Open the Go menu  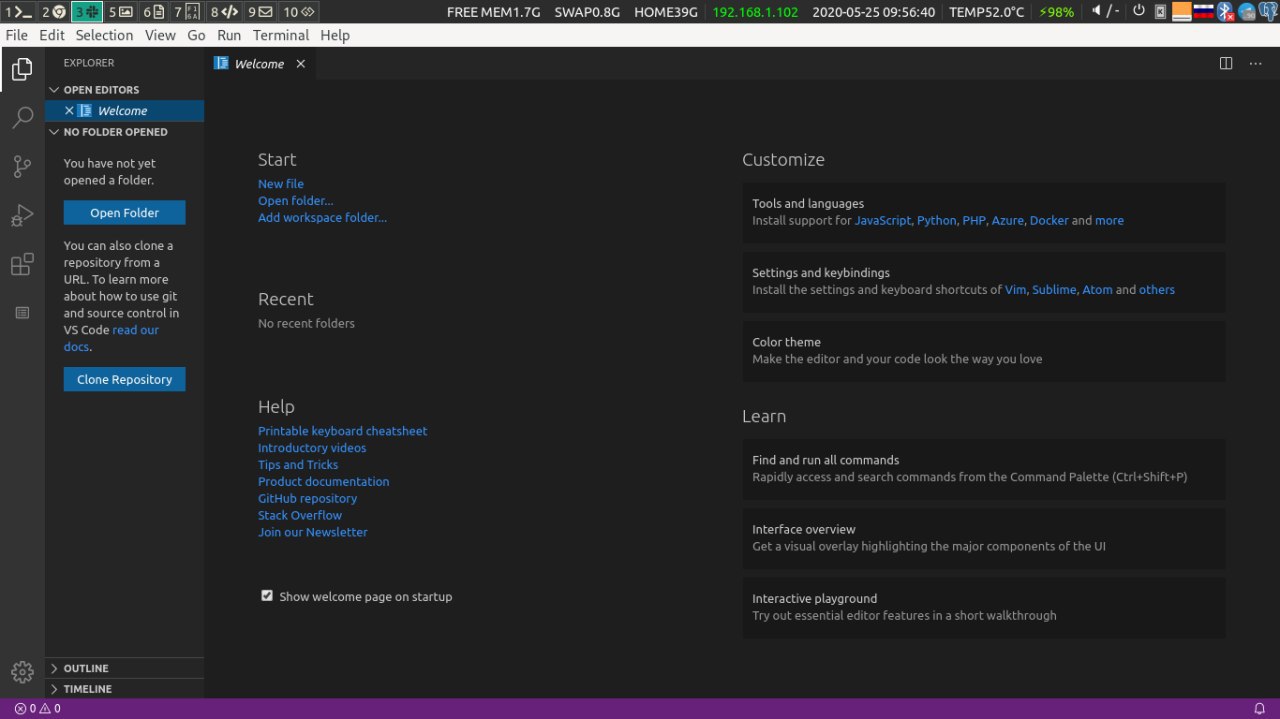pos(196,35)
